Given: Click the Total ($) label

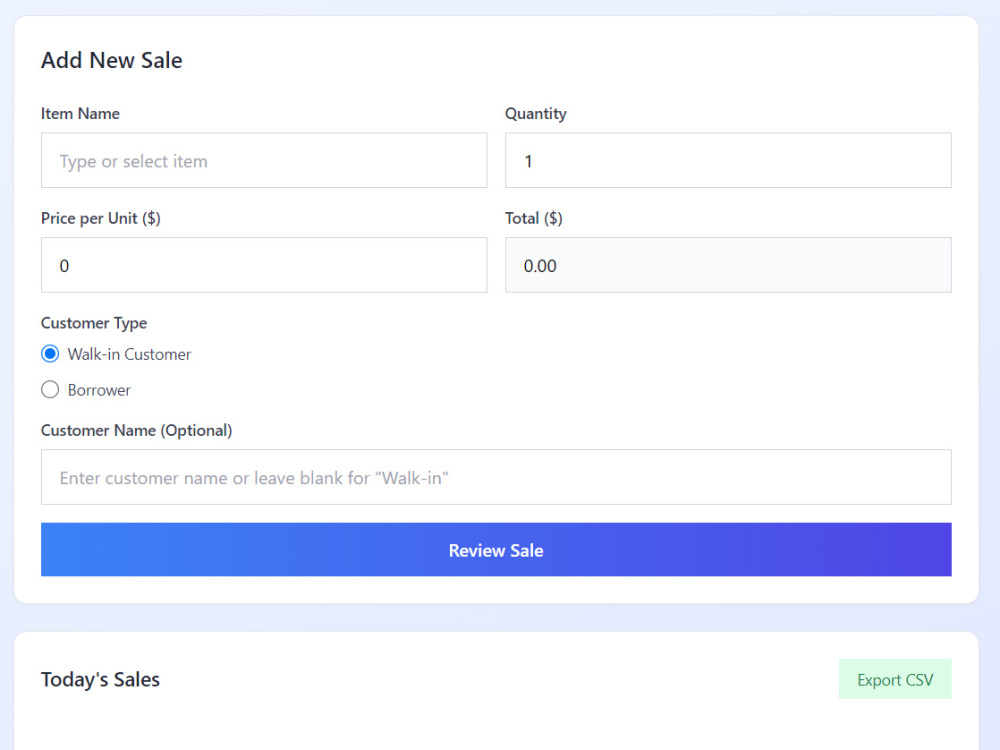Looking at the screenshot, I should [x=534, y=218].
